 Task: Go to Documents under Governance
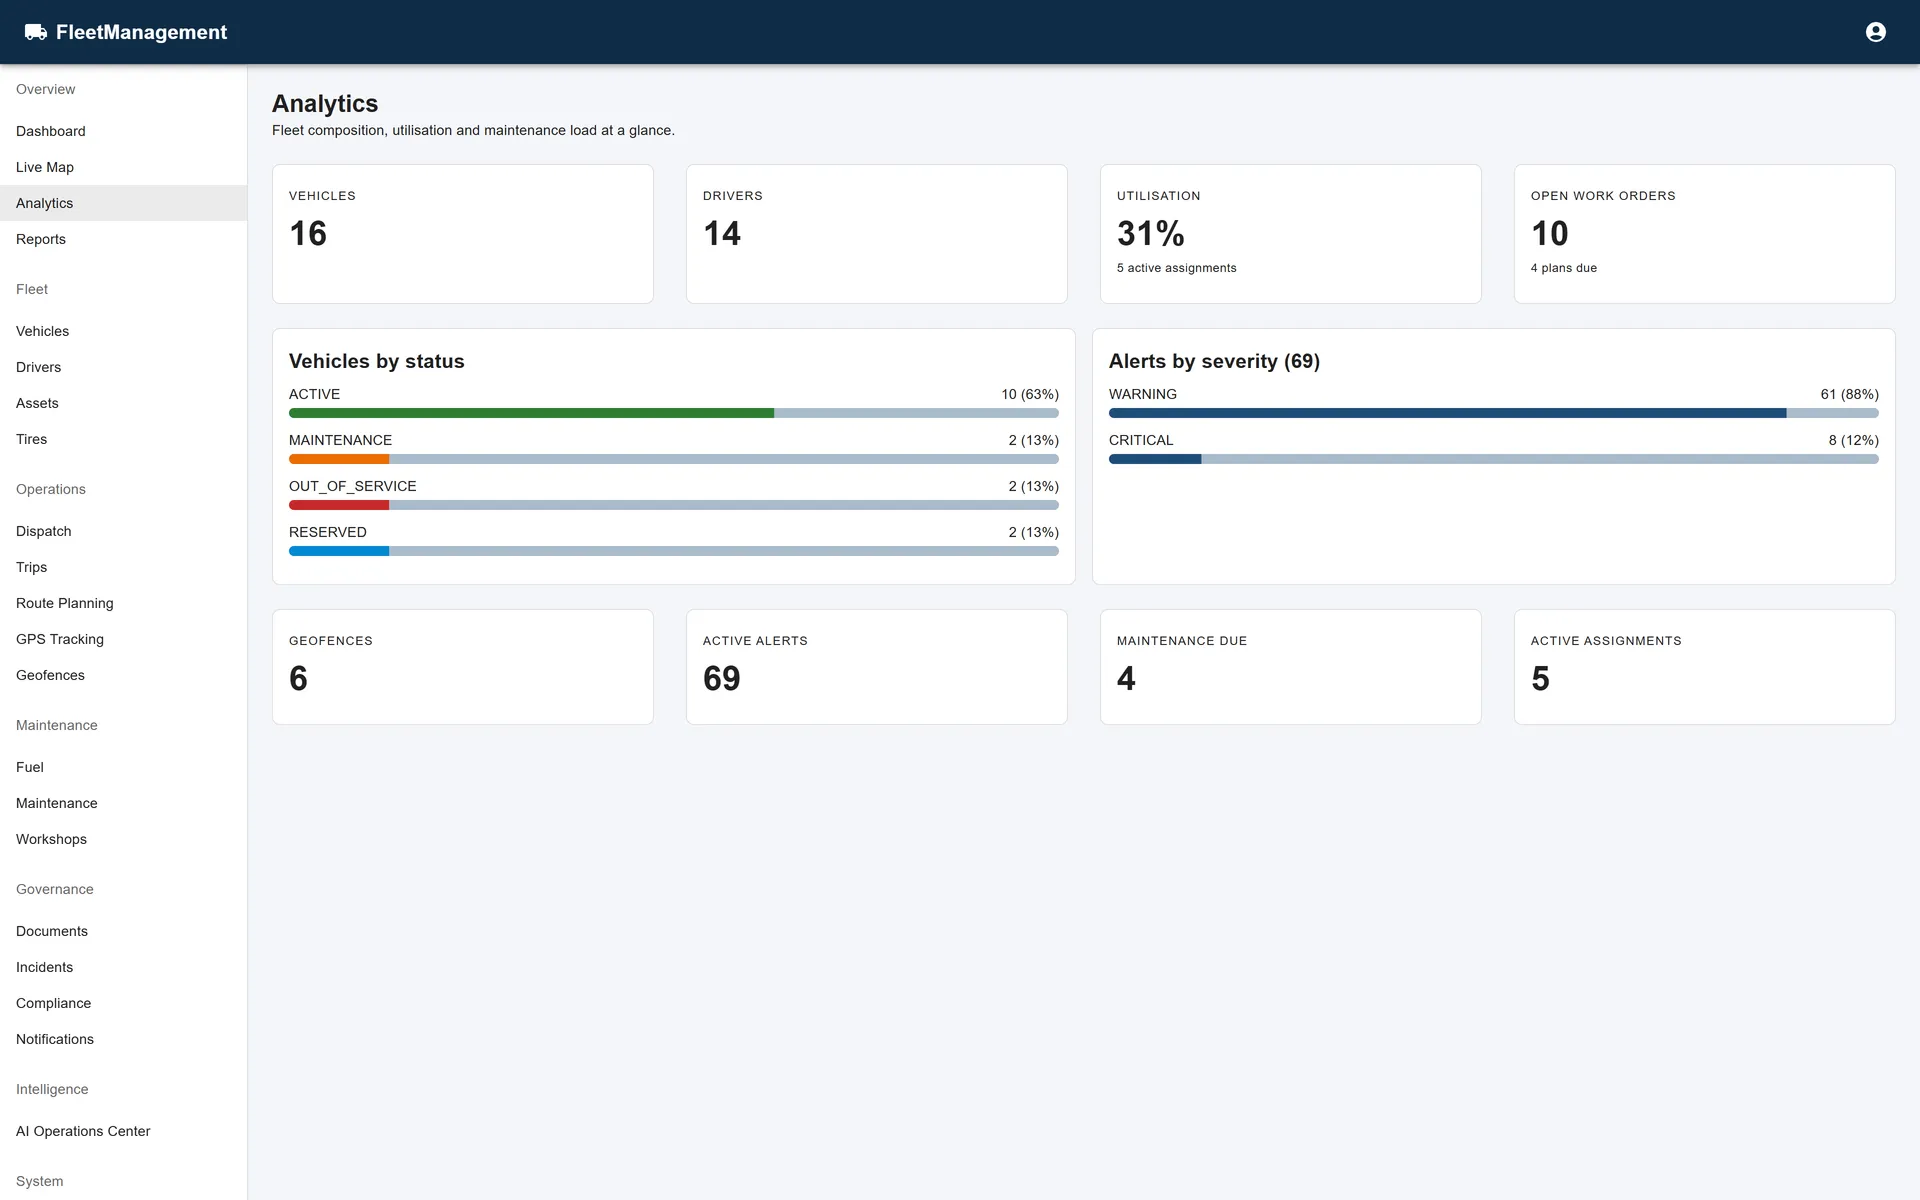pos(123,931)
